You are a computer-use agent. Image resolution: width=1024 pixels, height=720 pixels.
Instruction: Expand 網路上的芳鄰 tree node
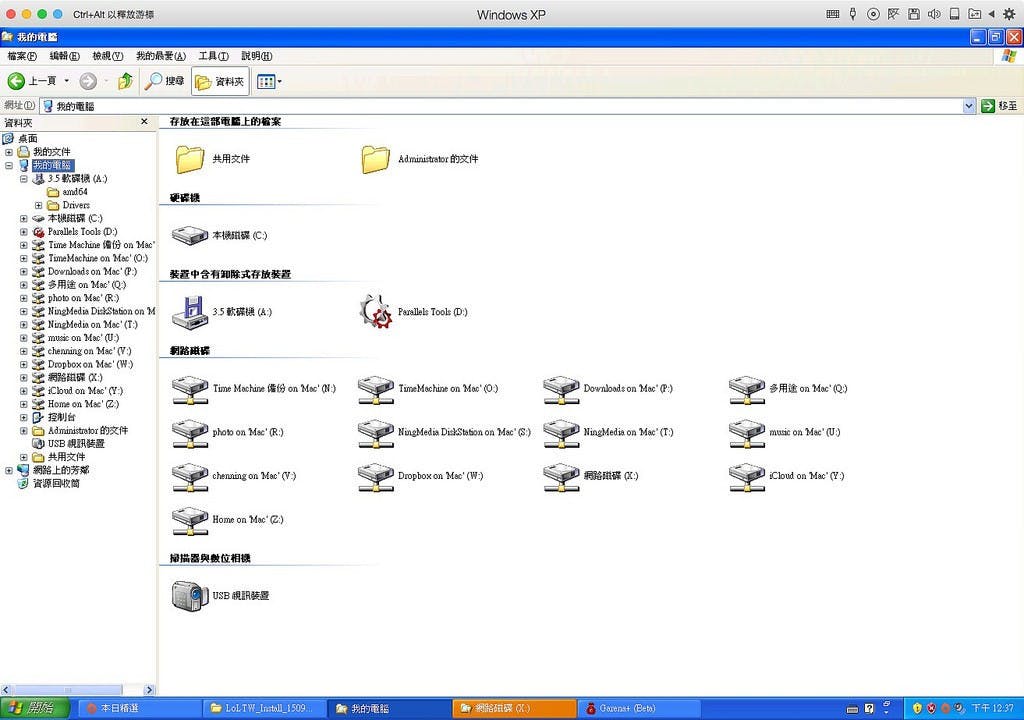[x=9, y=470]
